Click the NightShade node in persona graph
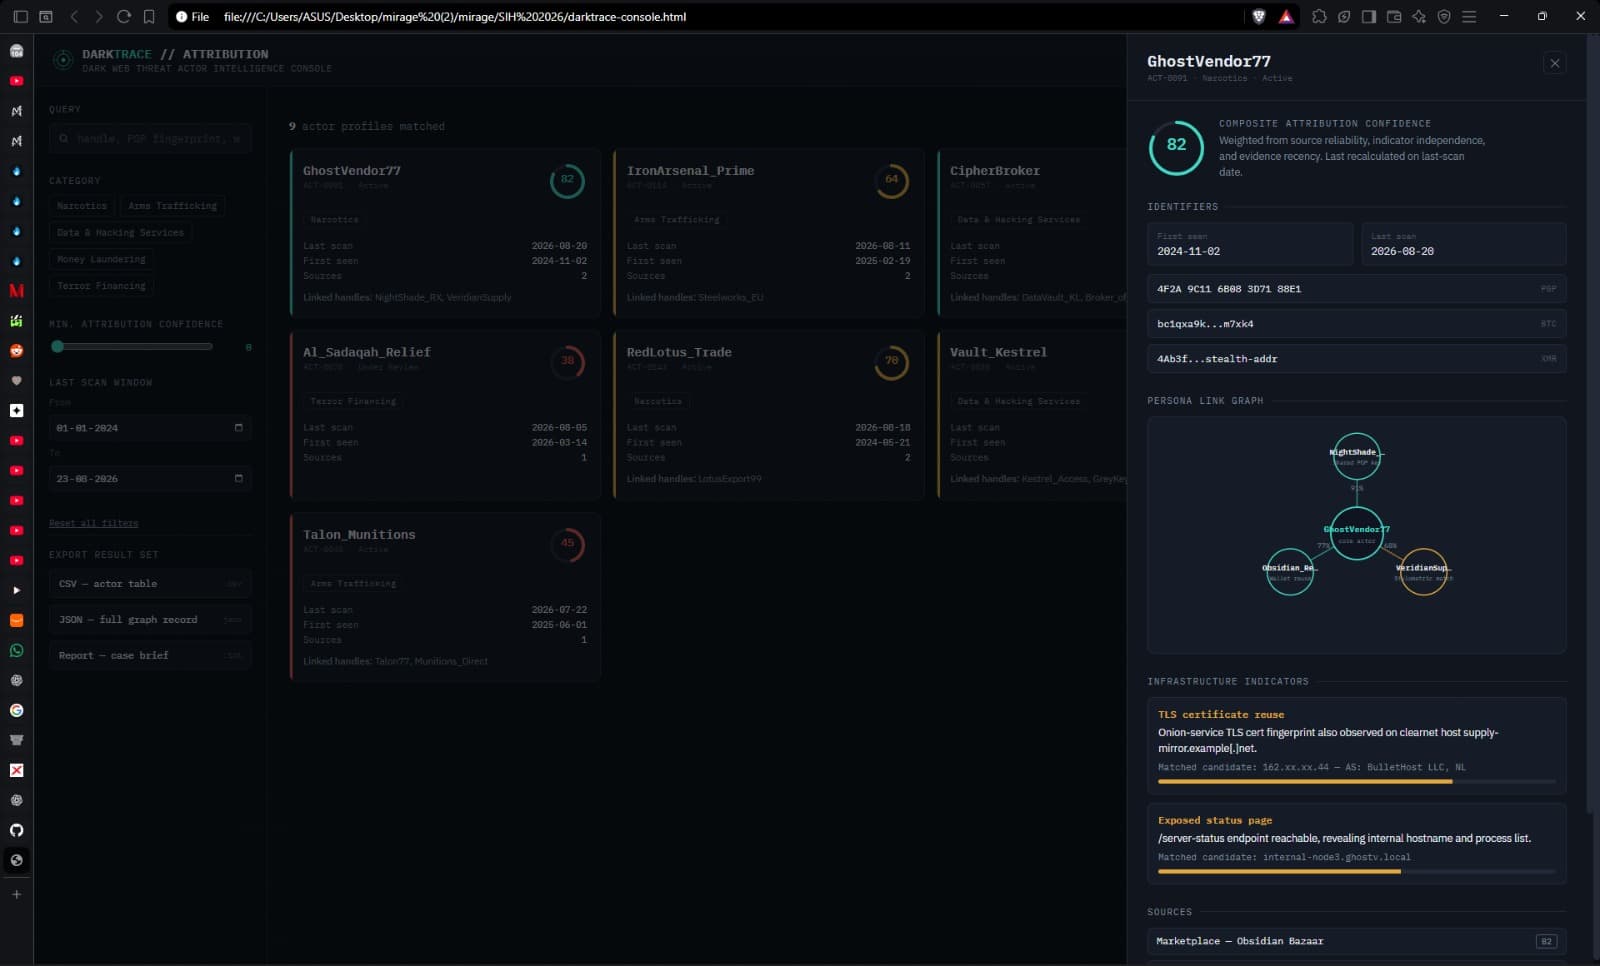The image size is (1600, 966). (1356, 457)
